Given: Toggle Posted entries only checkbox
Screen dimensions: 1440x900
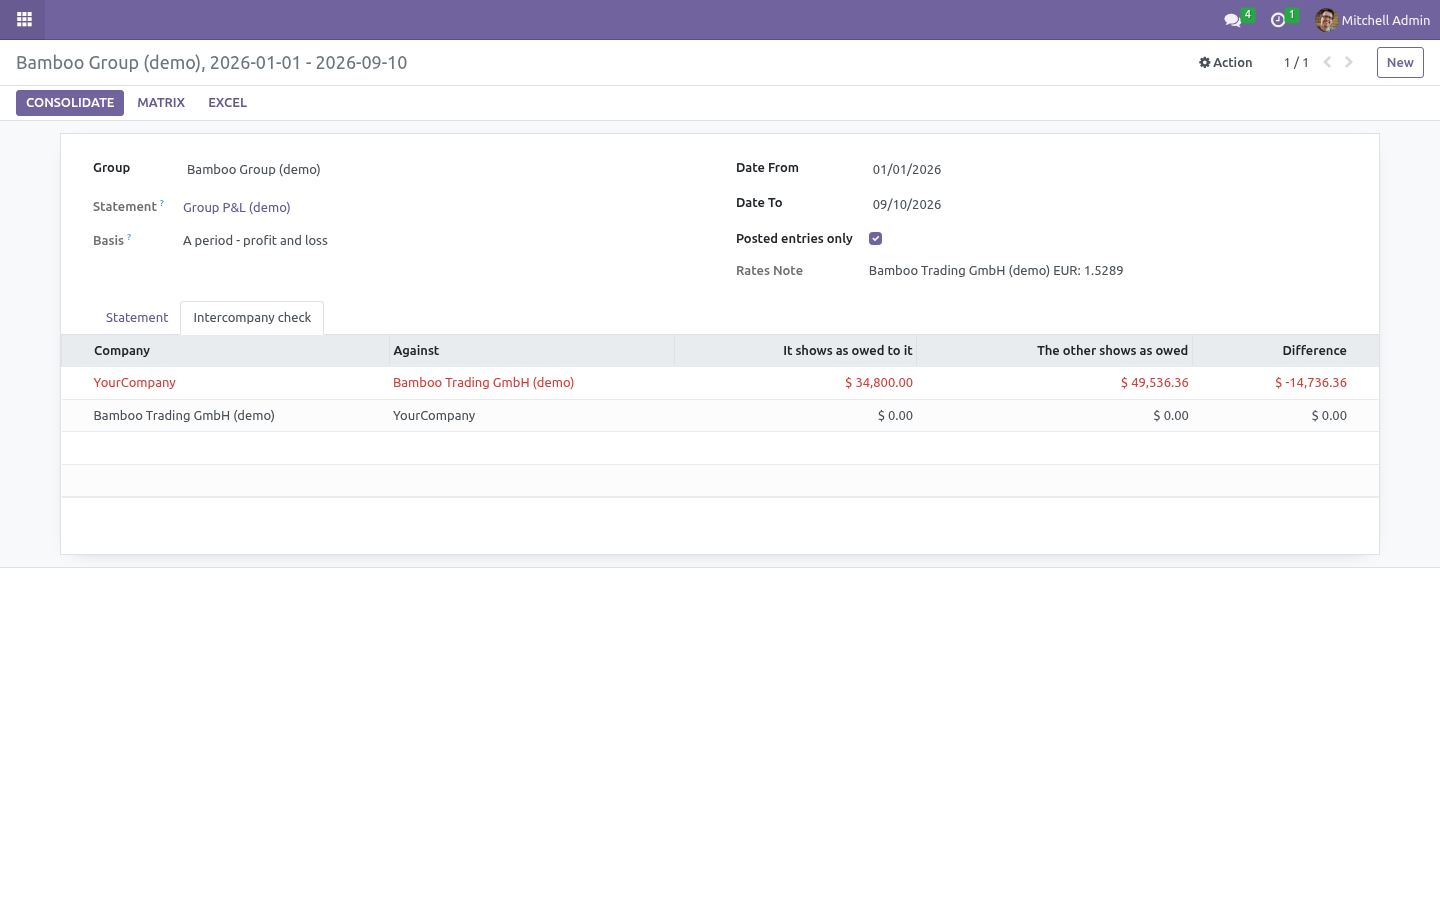Looking at the screenshot, I should pos(875,238).
